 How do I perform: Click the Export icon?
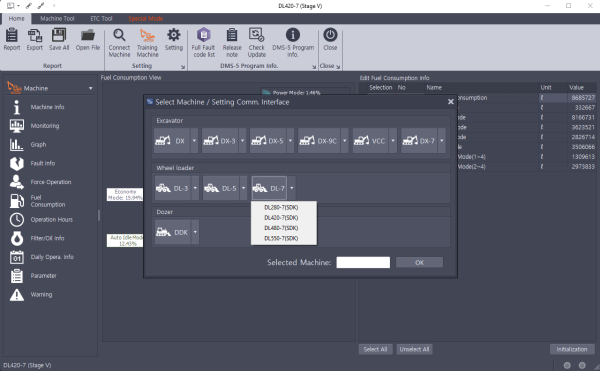[34, 39]
